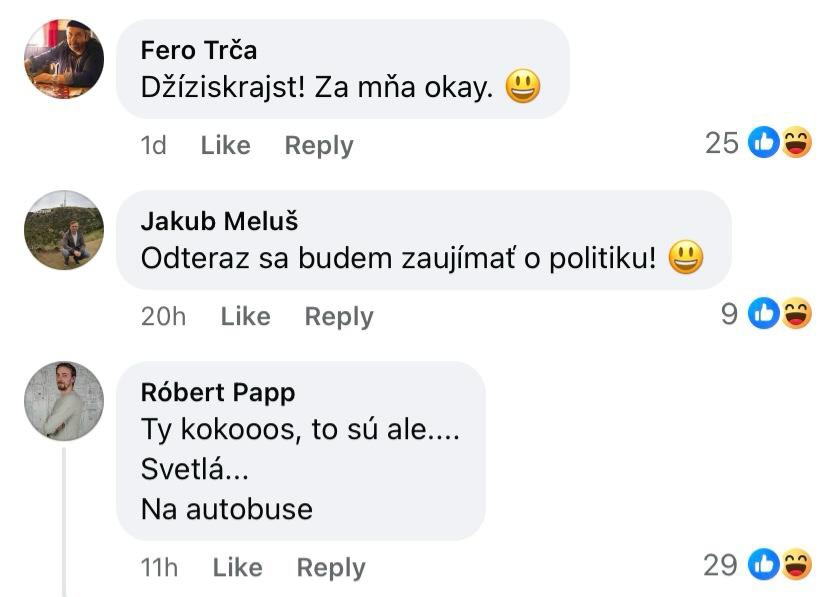Open the reaction icons on Jakub Meluš's comment
The width and height of the screenshot is (828, 597).
pos(780,315)
